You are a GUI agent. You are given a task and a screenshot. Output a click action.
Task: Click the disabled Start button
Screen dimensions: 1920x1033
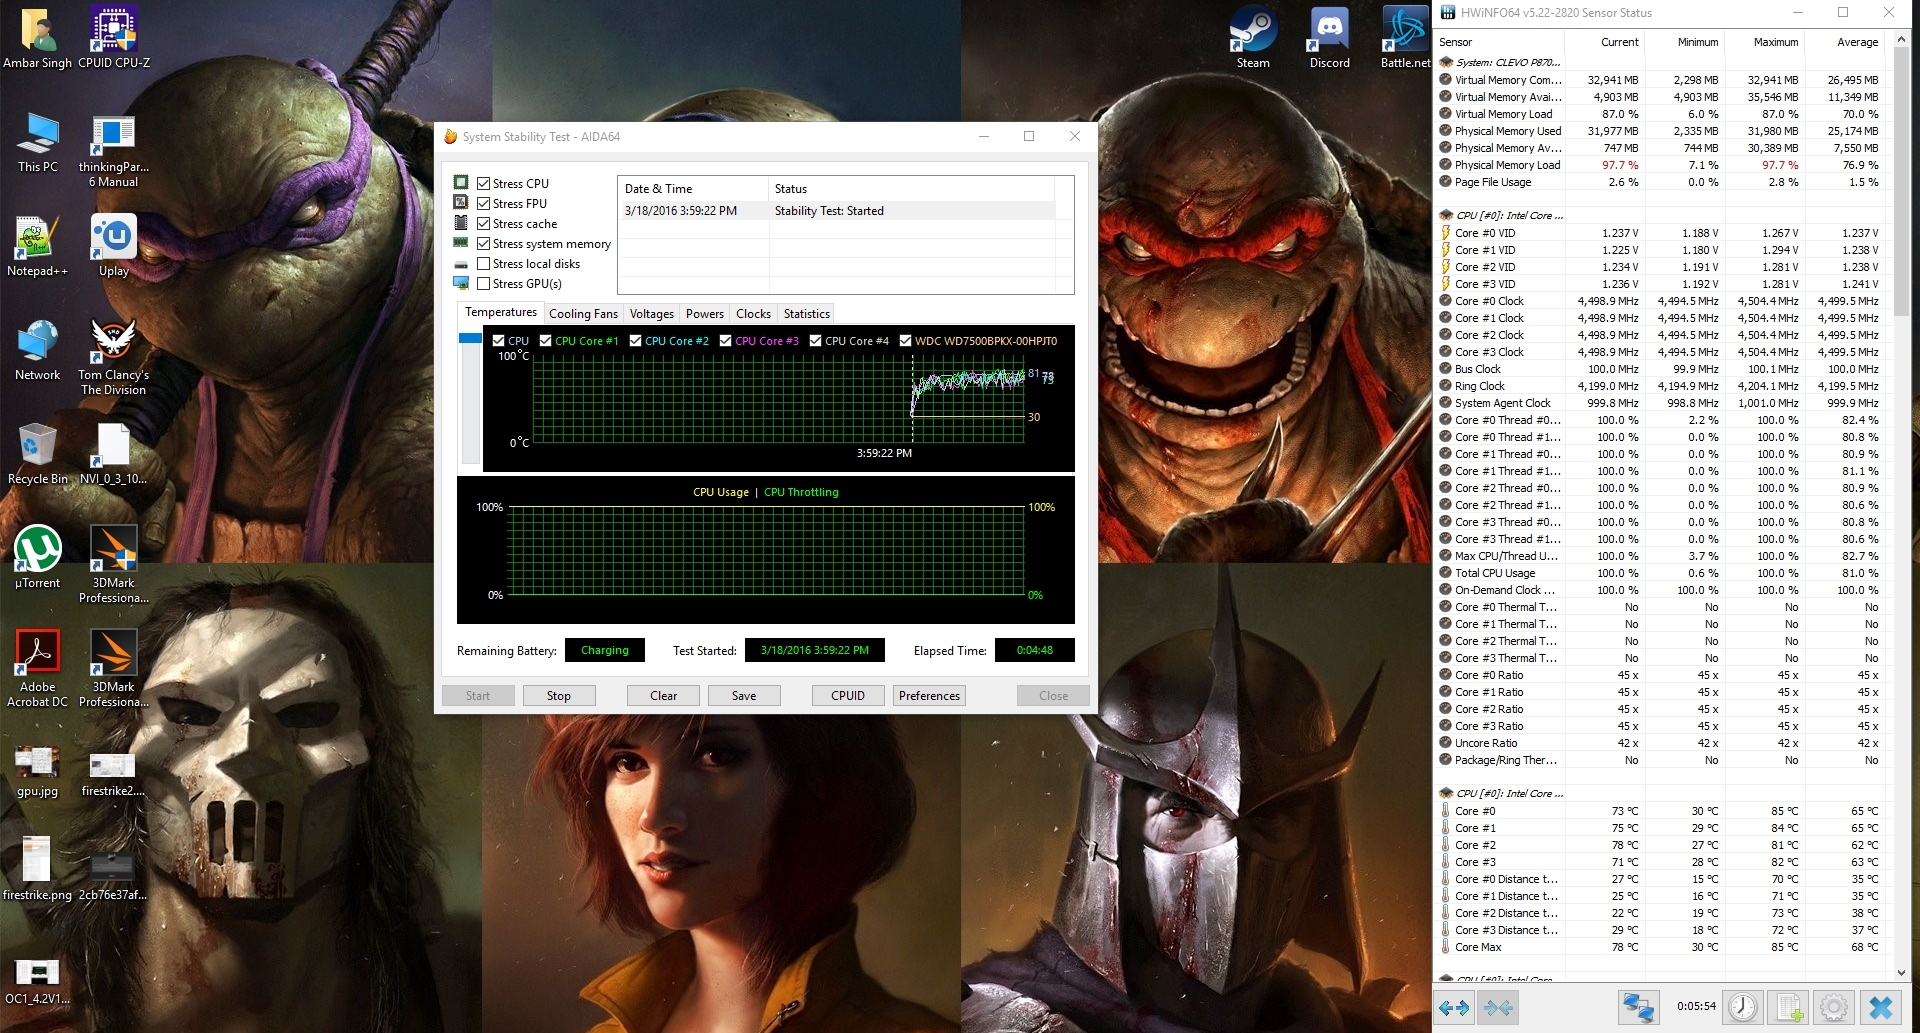coord(478,696)
